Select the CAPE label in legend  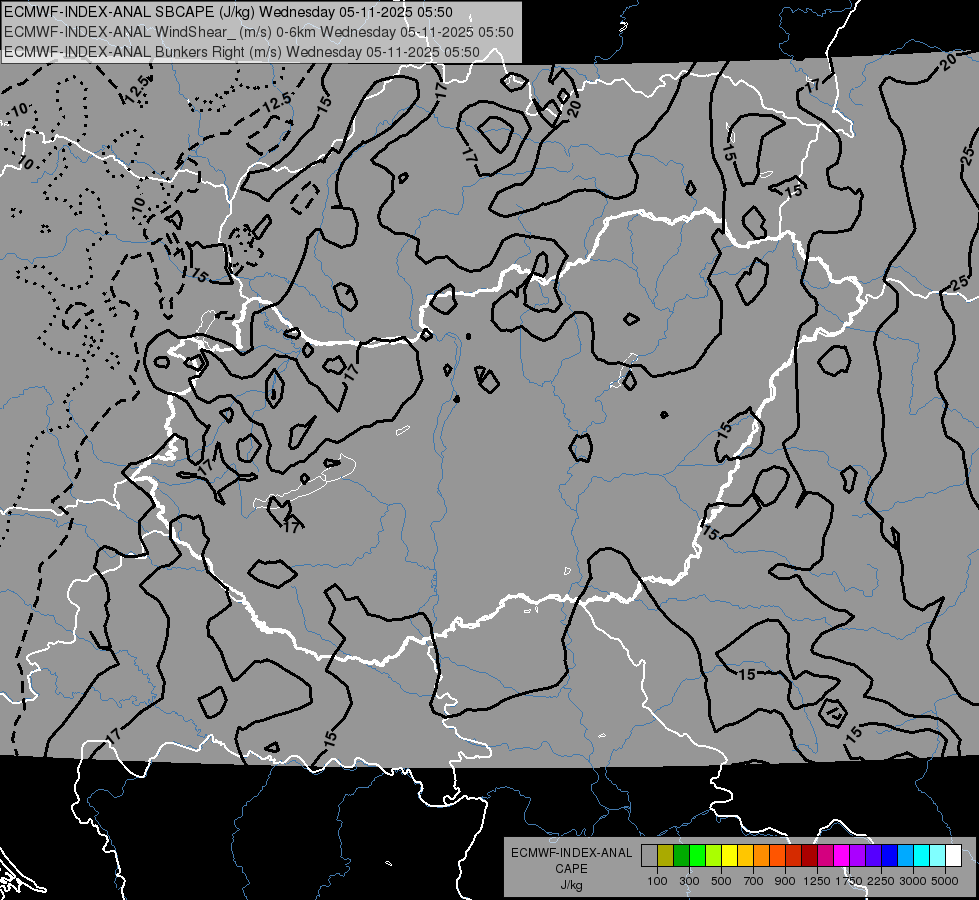(x=571, y=869)
